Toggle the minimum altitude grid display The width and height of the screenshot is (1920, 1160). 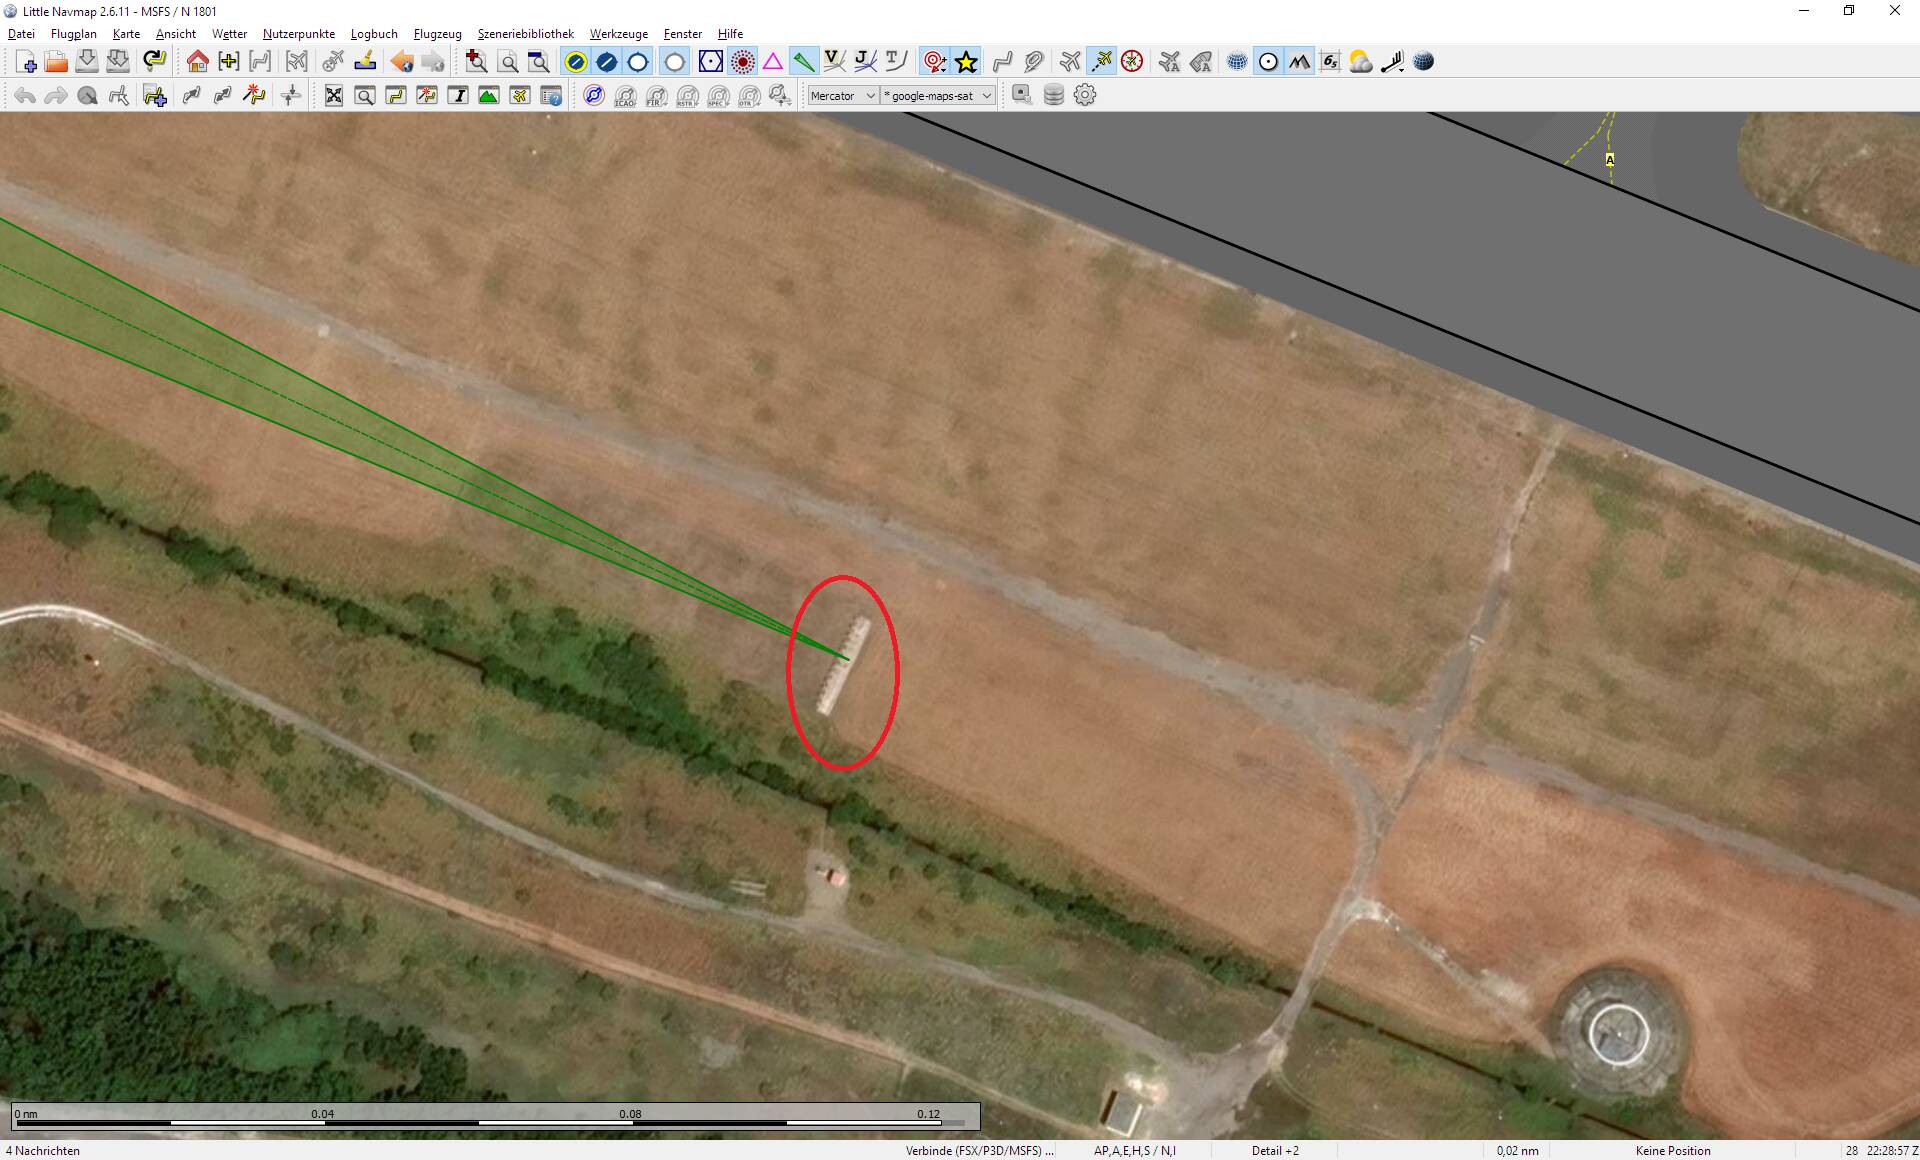click(x=1330, y=61)
